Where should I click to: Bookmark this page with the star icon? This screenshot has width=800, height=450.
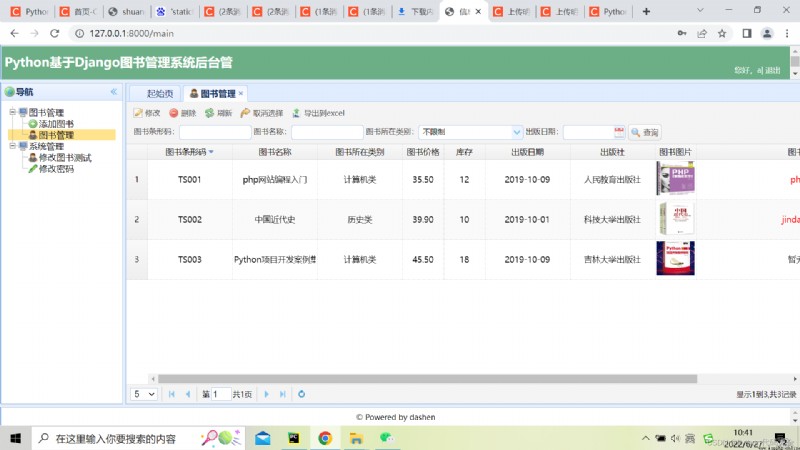[x=722, y=33]
